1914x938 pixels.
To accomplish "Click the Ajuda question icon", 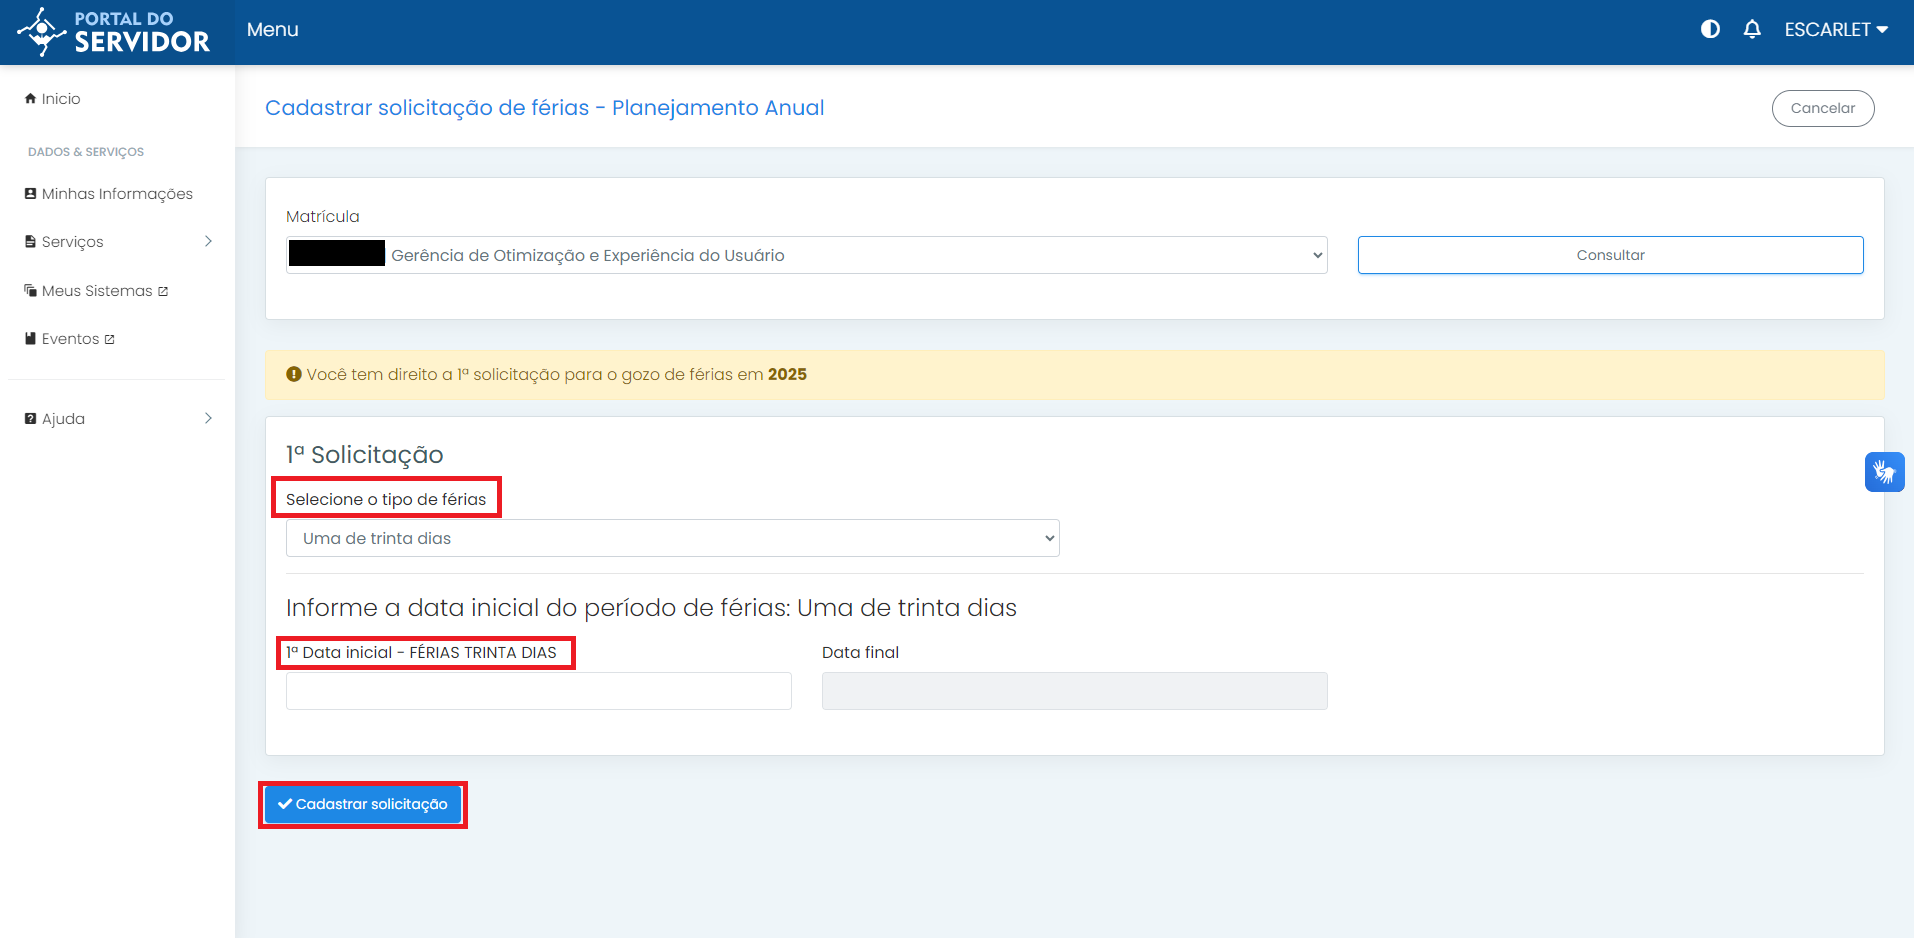I will (x=30, y=419).
